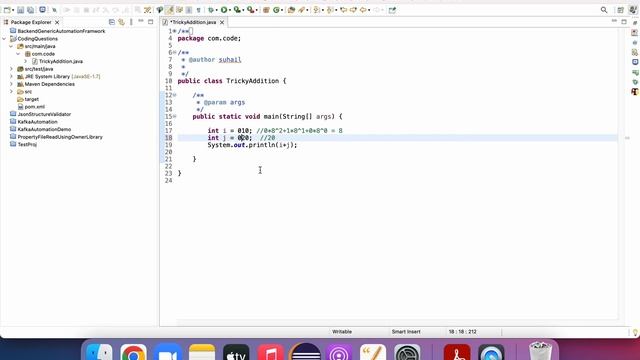The height and width of the screenshot is (360, 640).
Task: Toggle Show Whitespace Characters button
Action: 198,10
